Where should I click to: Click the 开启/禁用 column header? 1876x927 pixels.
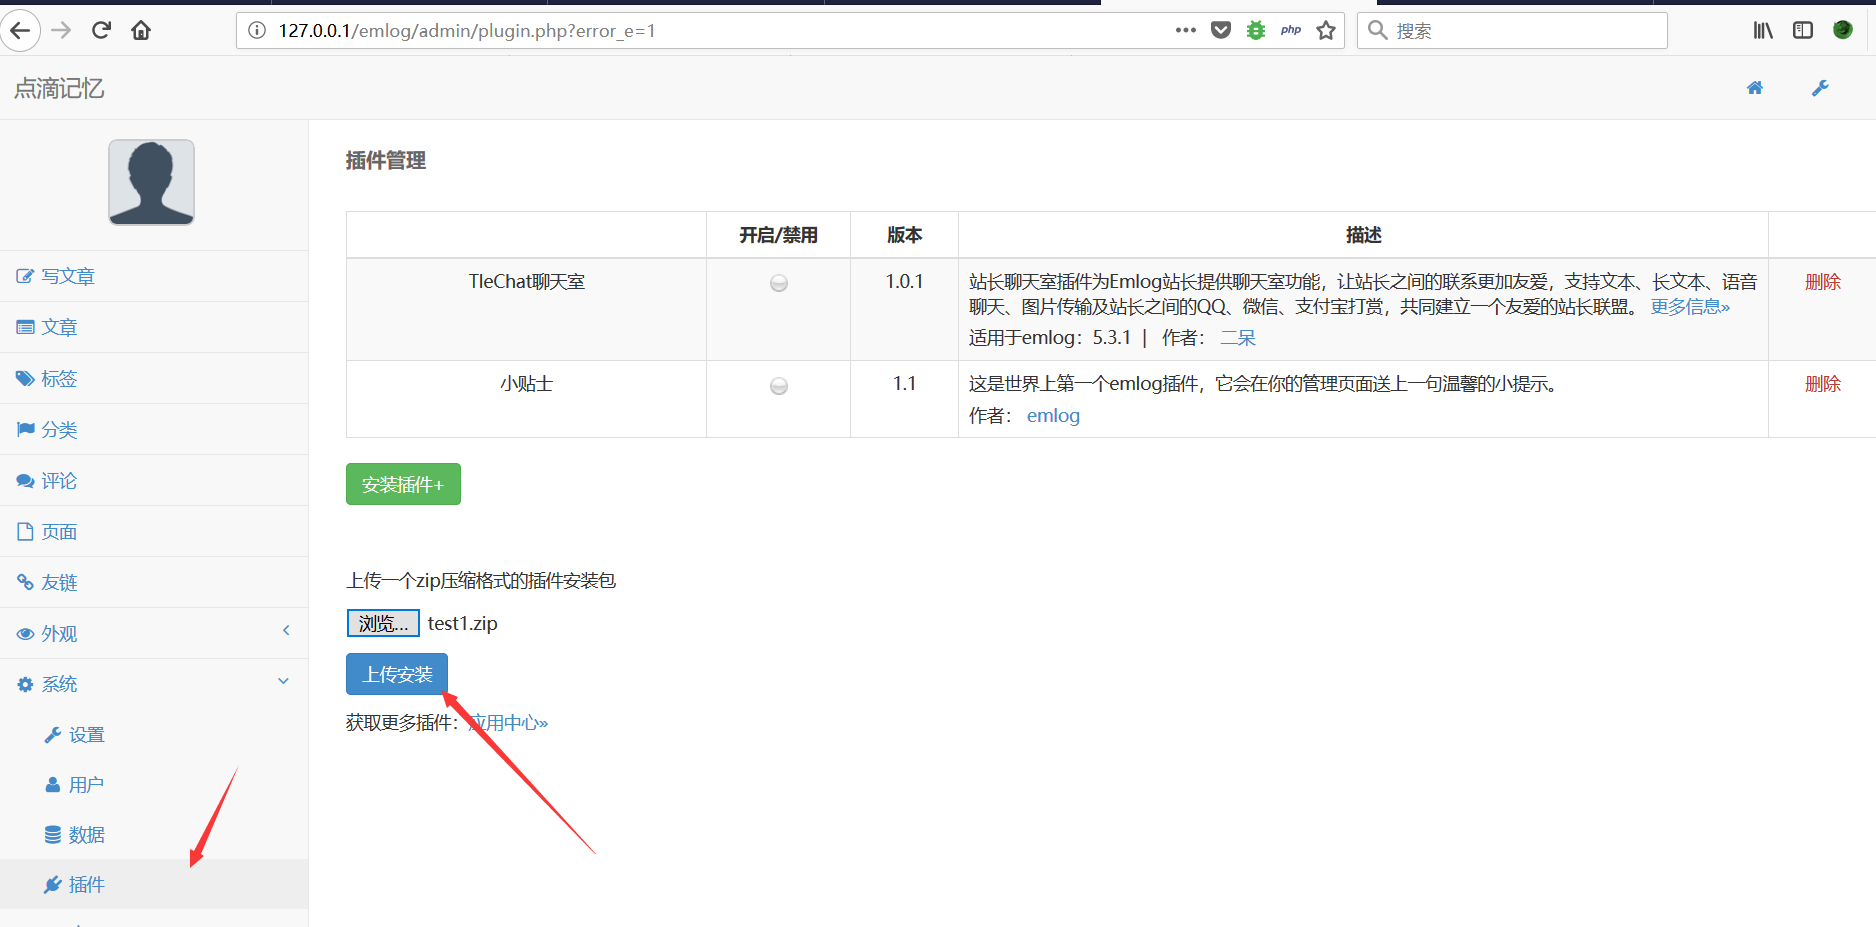click(x=778, y=235)
